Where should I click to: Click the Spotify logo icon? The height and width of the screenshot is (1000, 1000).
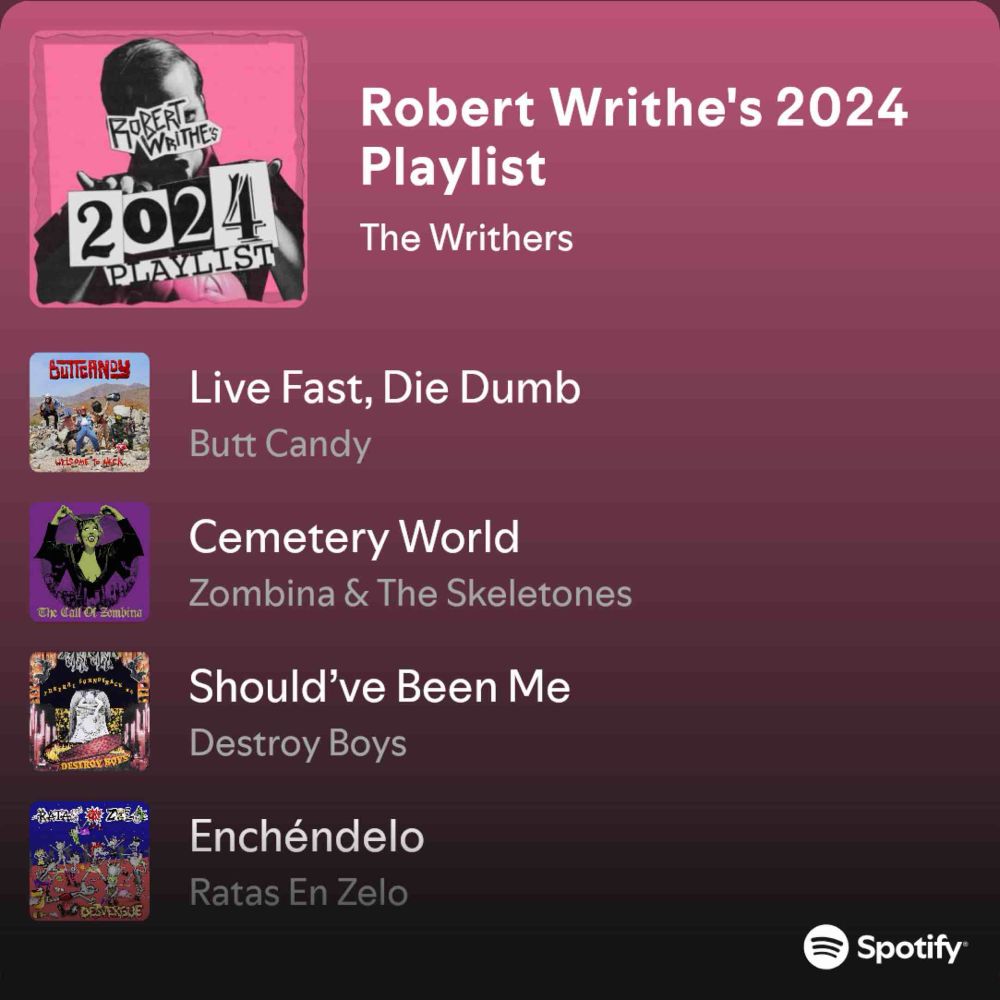tap(826, 947)
